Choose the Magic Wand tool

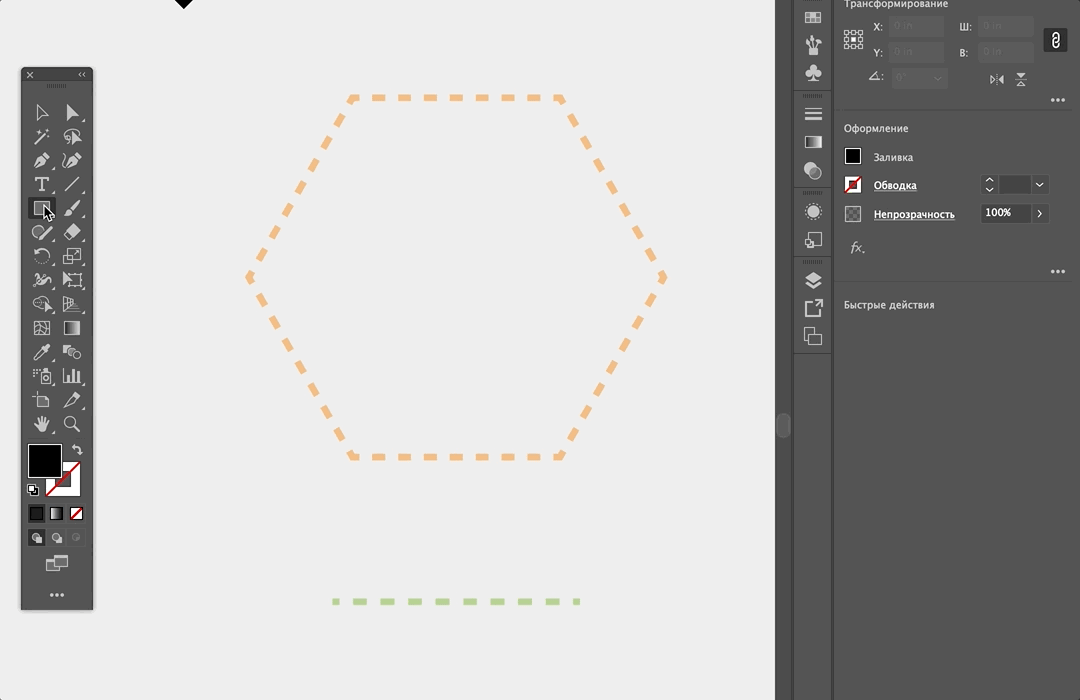pyautogui.click(x=41, y=136)
